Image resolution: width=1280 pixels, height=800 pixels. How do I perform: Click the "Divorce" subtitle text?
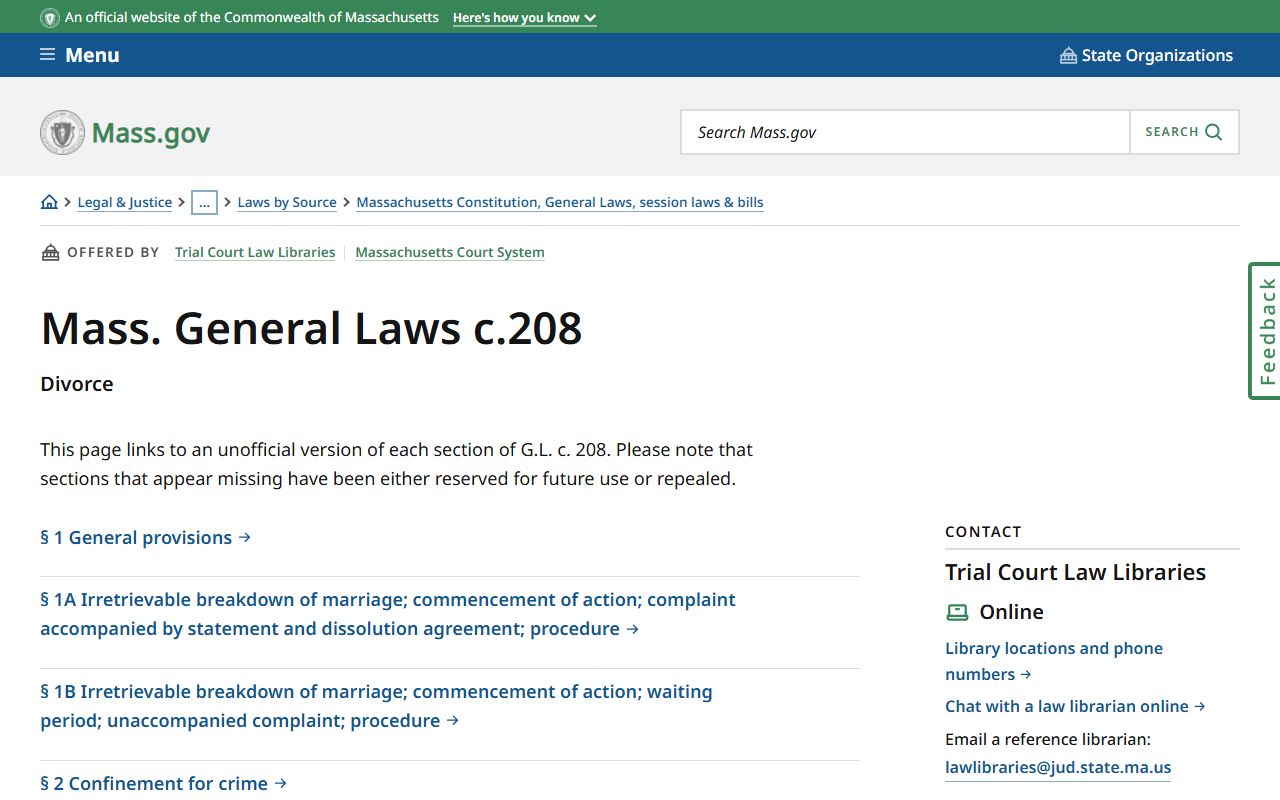pos(77,384)
